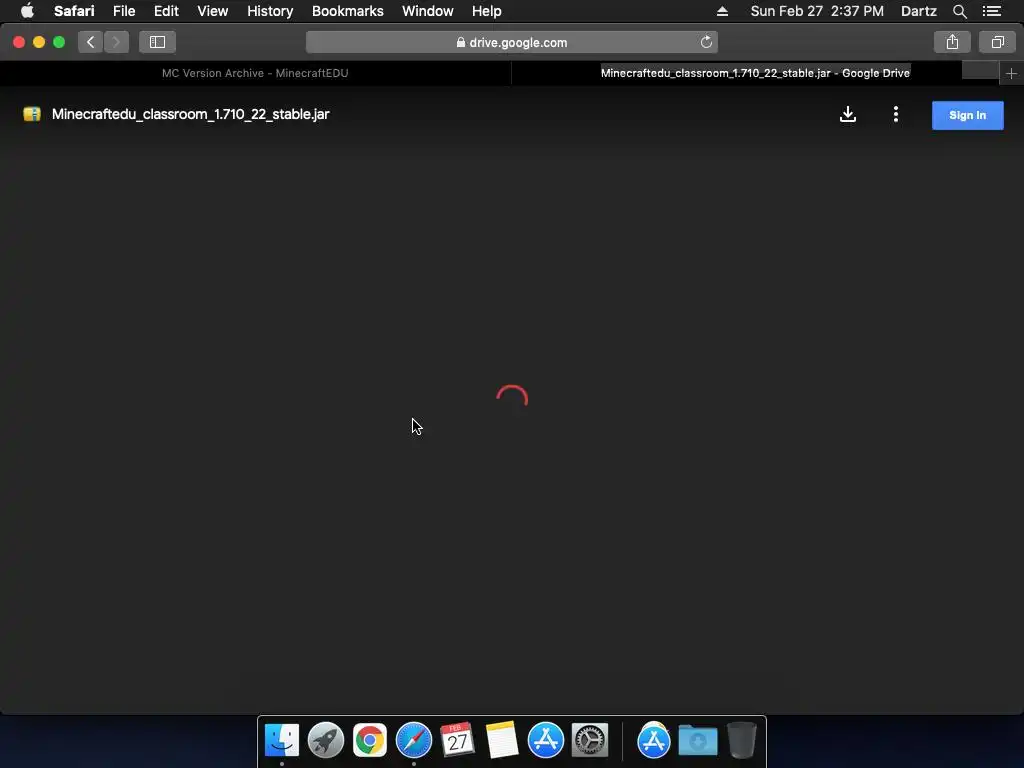Click the file name Minecraftedu_classroom_1.710_22_stable.jar

pos(191,114)
